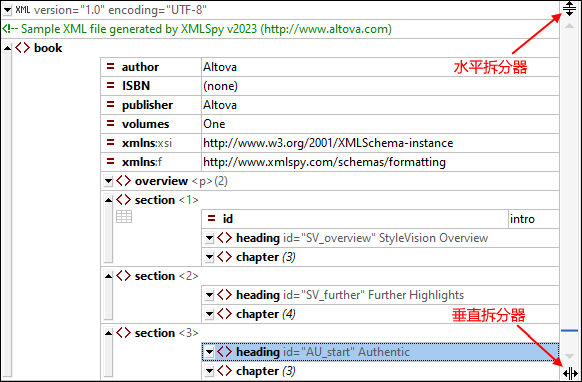This screenshot has width=582, height=382.
Task: Select the schemas/formatting URL value
Action: pyautogui.click(x=324, y=162)
